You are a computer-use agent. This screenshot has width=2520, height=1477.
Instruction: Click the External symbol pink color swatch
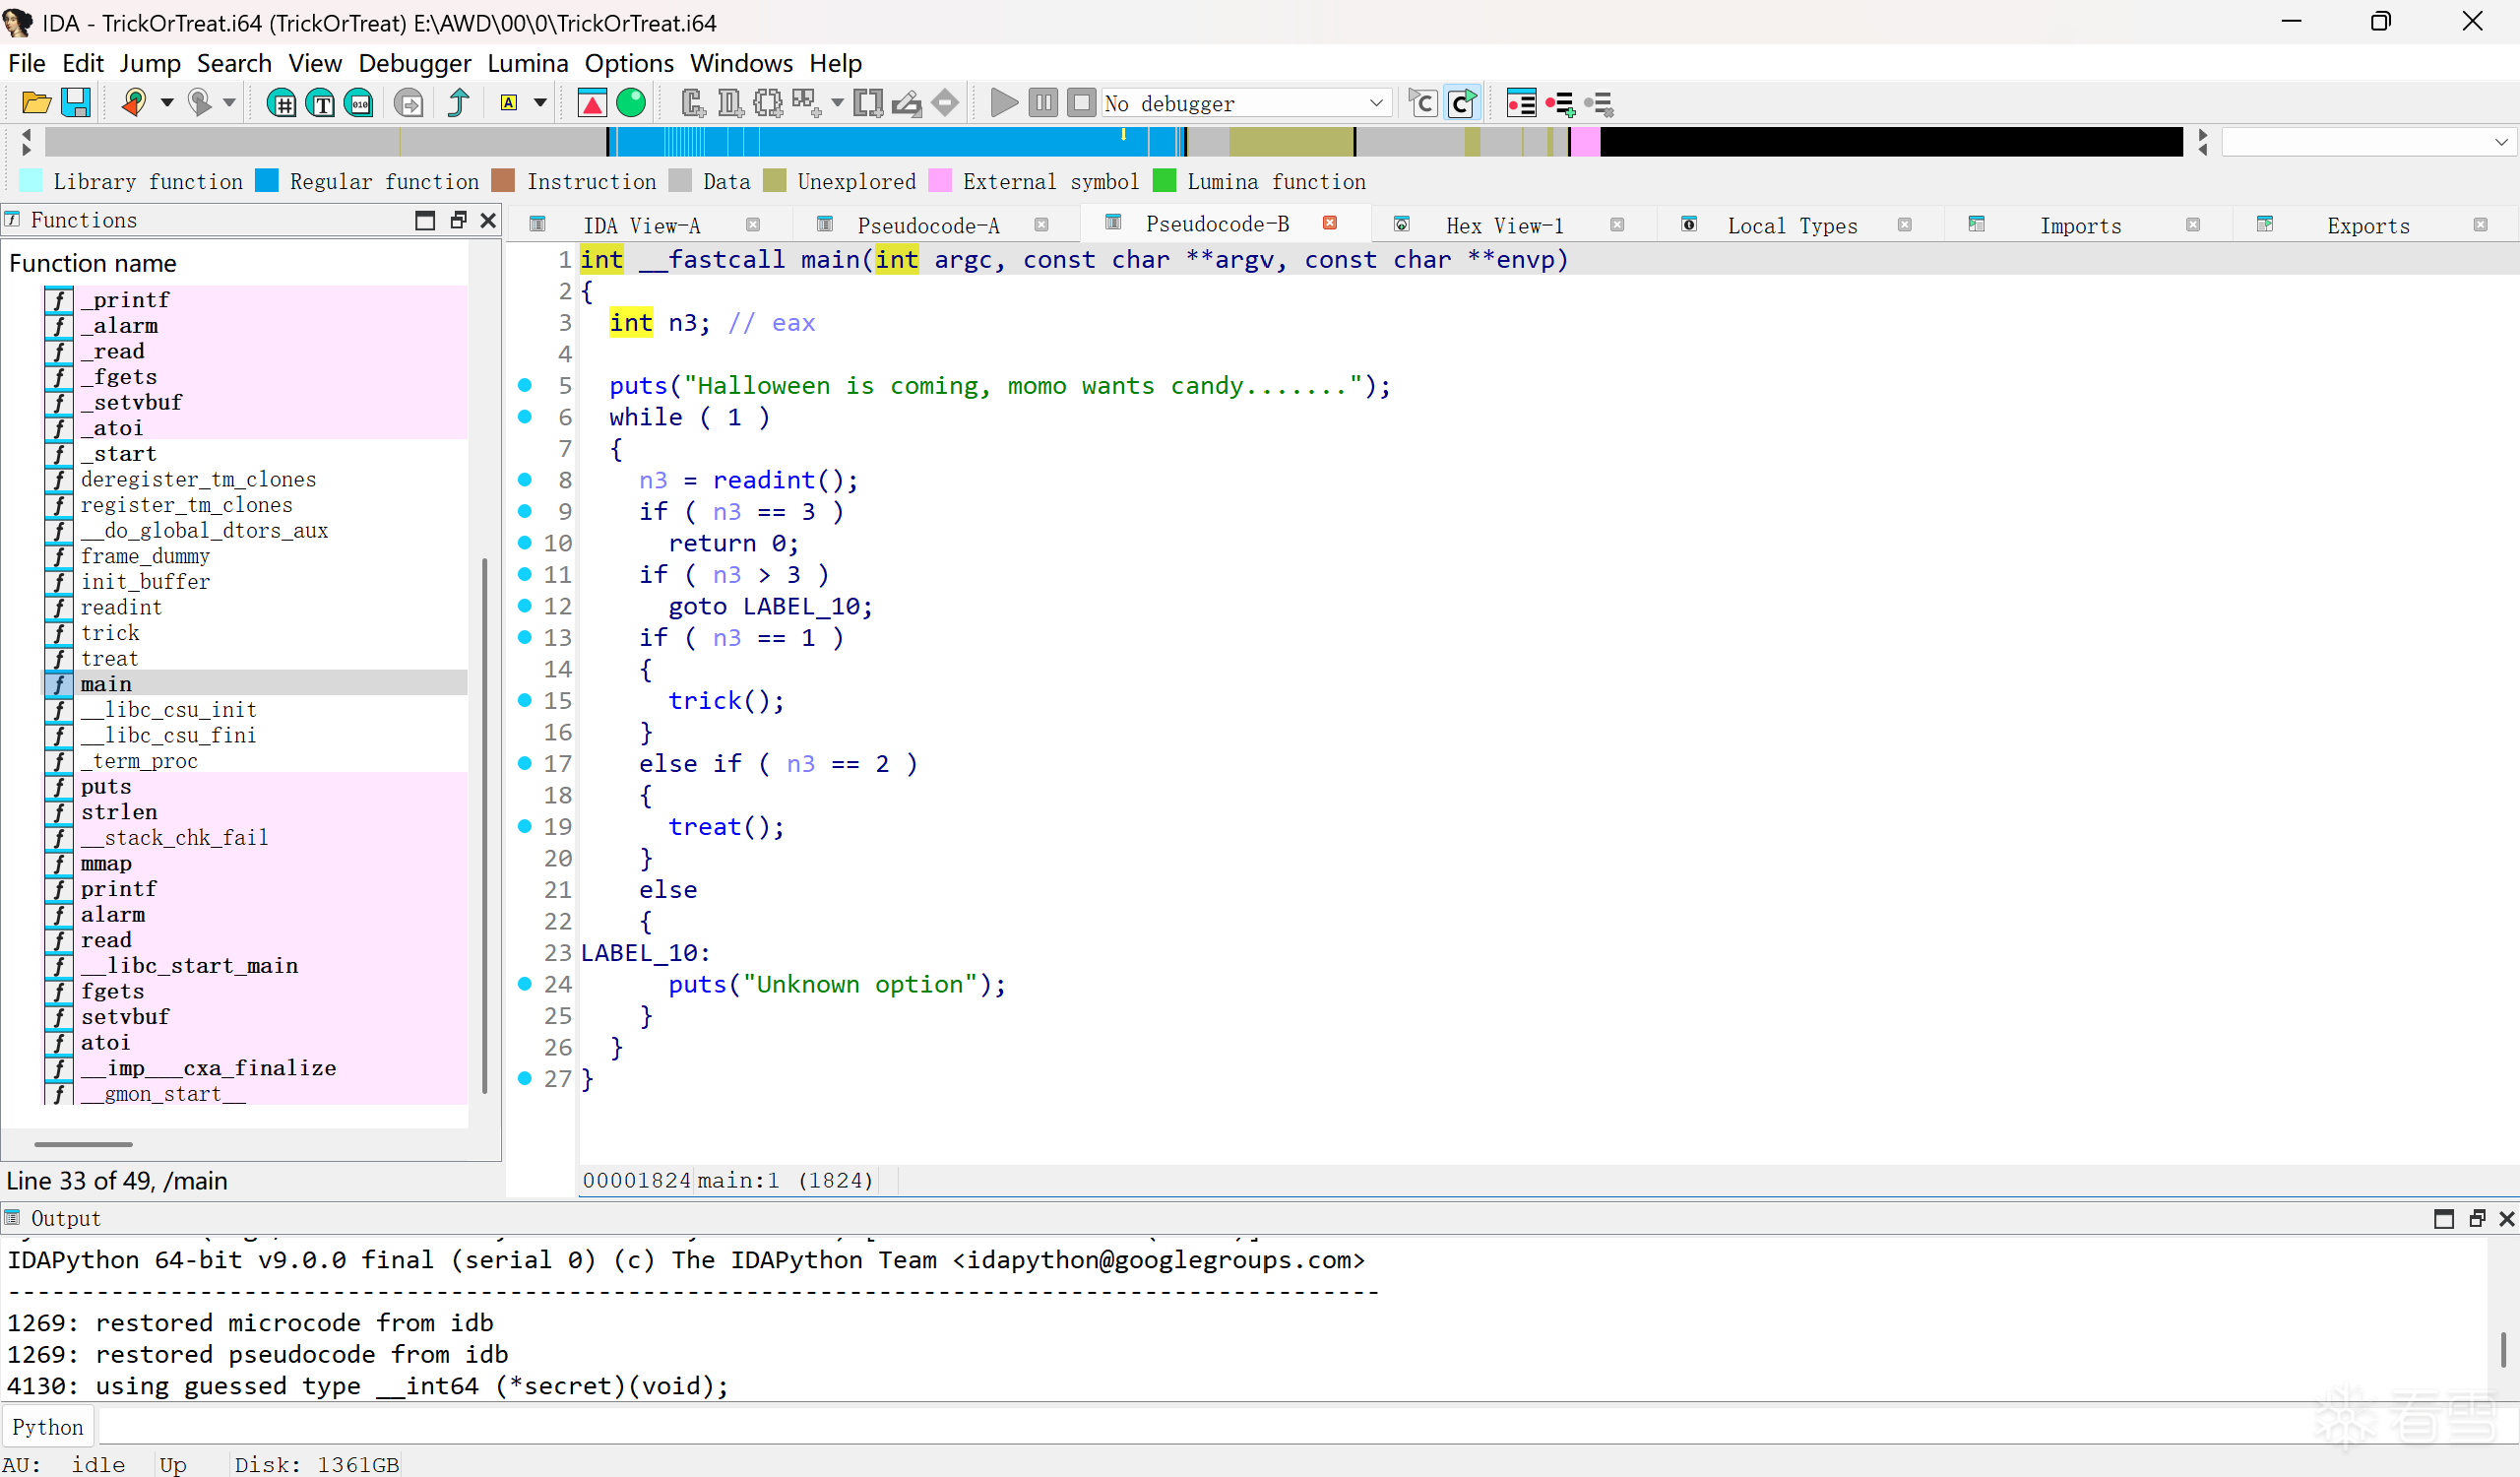tap(939, 181)
